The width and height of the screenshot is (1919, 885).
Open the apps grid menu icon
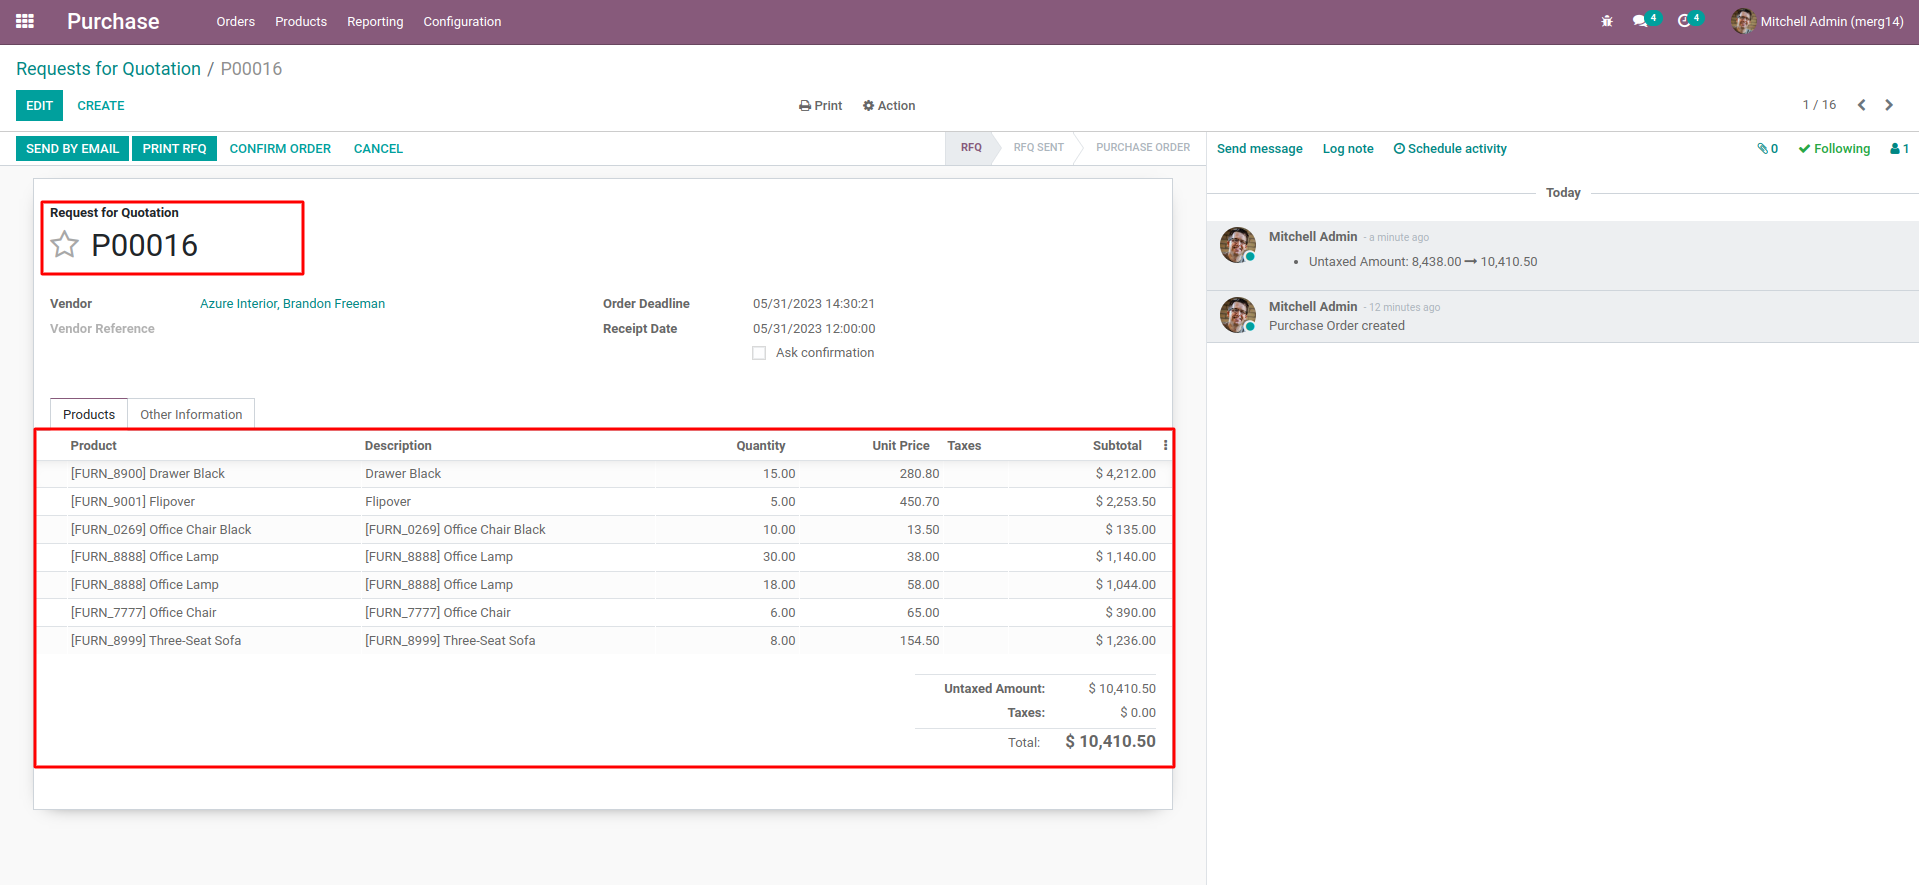(x=25, y=21)
